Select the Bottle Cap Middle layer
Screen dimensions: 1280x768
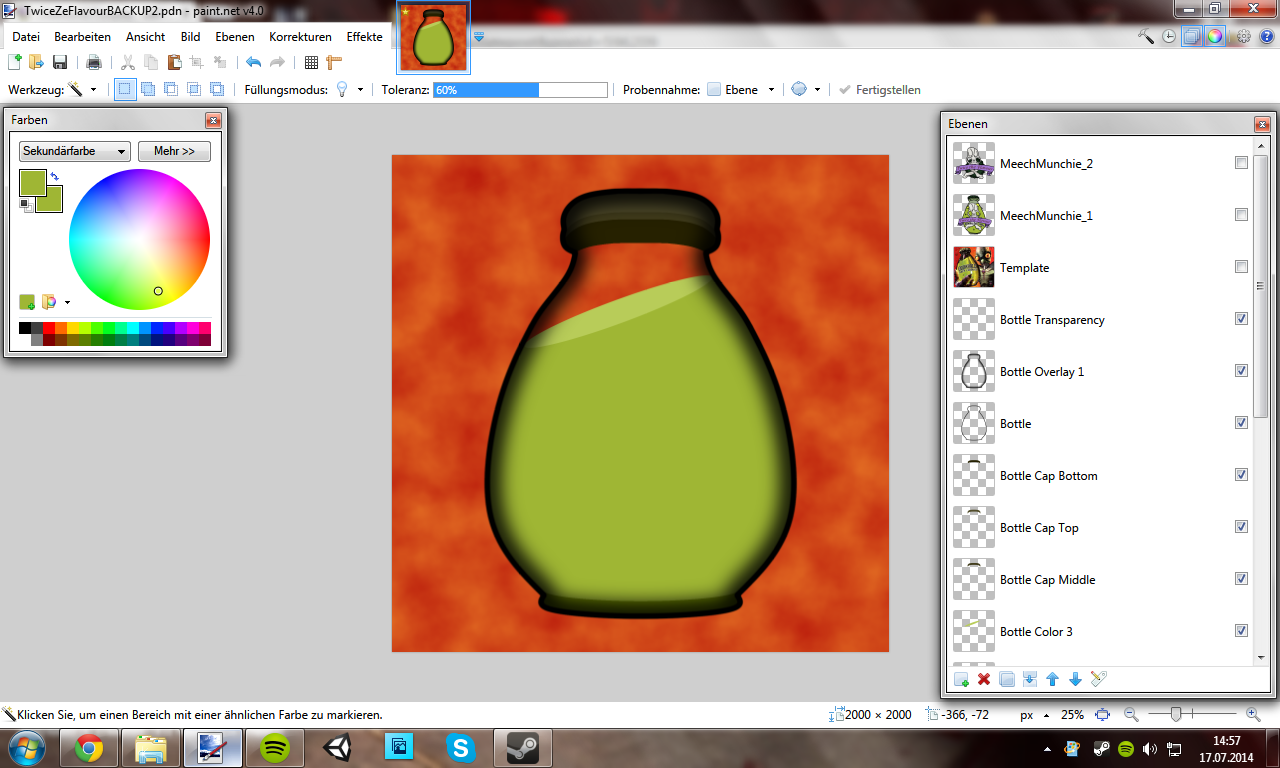(x=1047, y=580)
